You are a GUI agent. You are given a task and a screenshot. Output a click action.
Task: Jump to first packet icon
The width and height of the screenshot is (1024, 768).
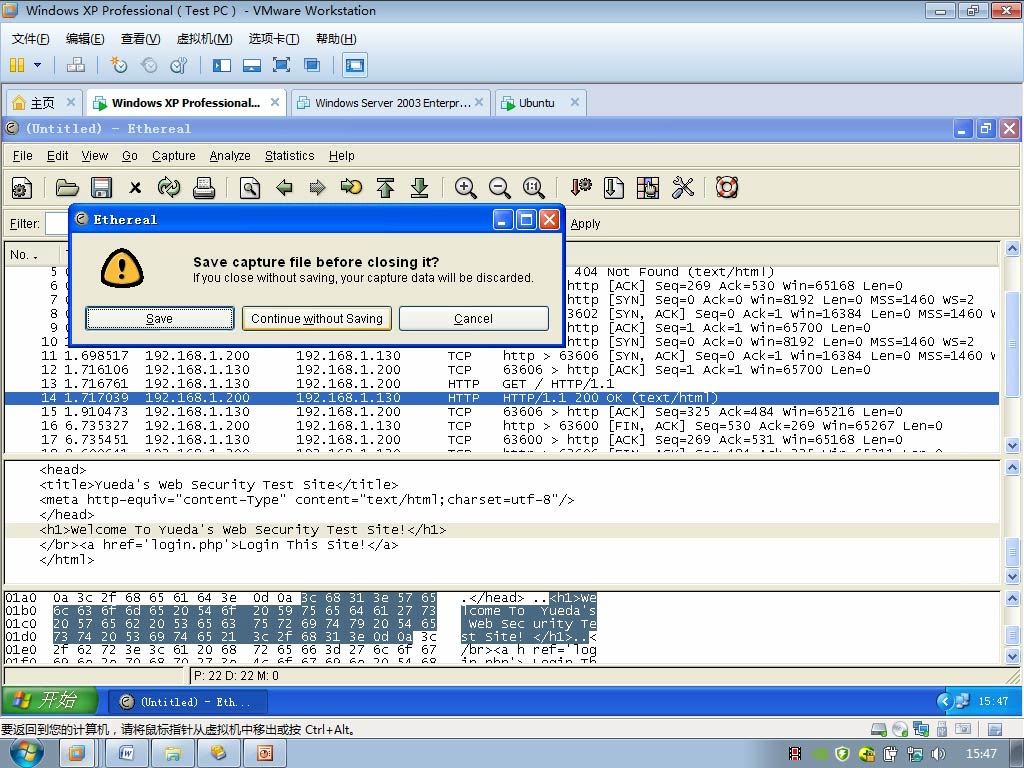[385, 188]
